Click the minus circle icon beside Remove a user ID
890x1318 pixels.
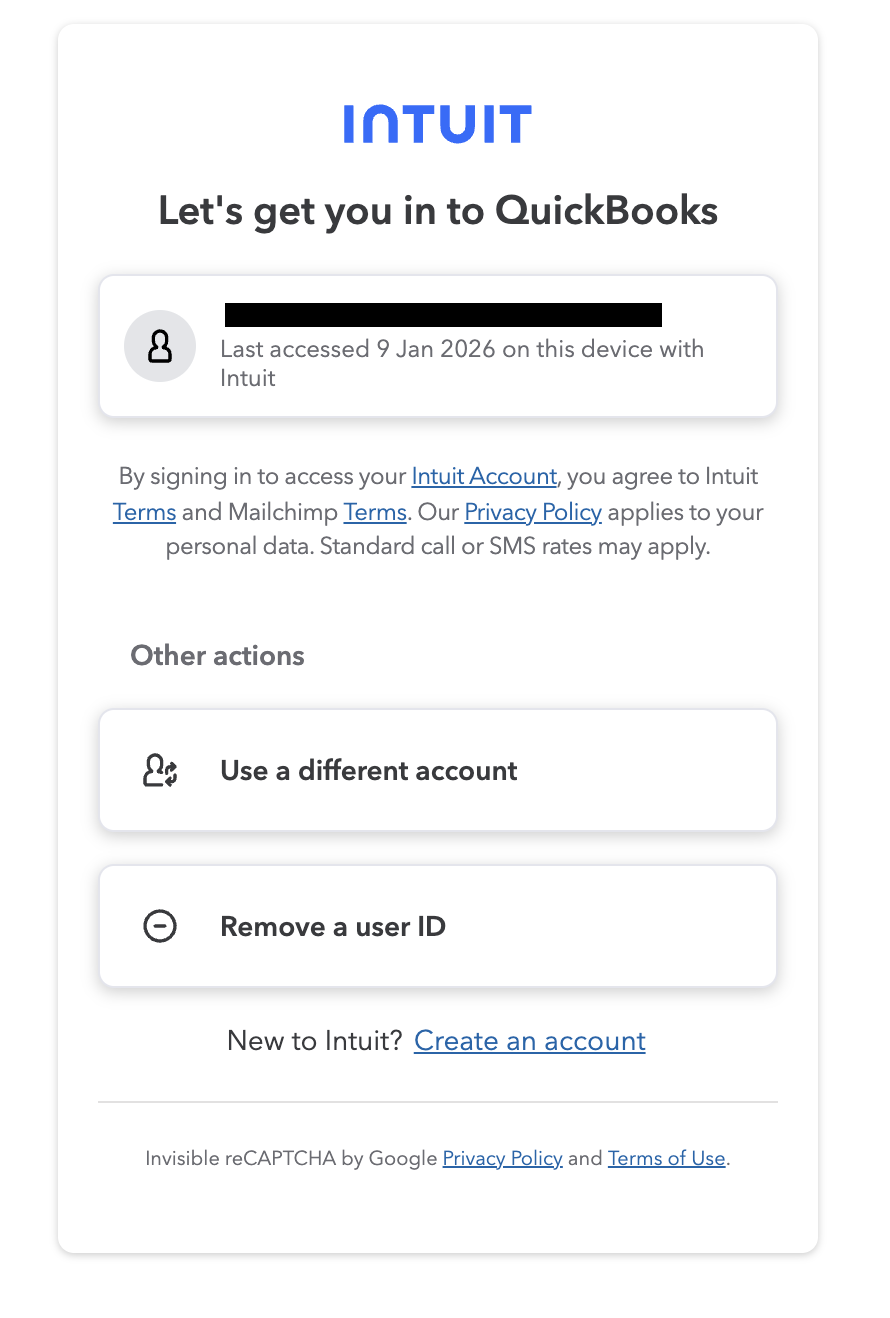tap(160, 926)
